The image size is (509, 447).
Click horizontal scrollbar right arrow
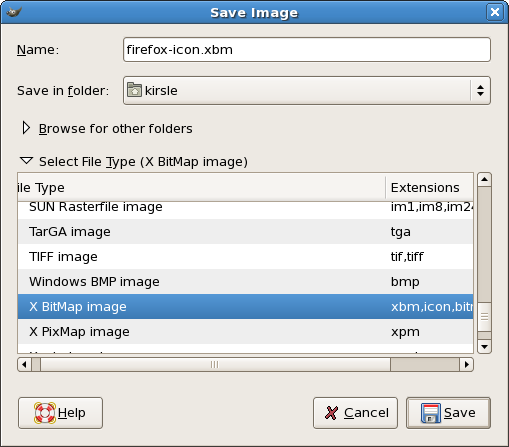point(467,364)
